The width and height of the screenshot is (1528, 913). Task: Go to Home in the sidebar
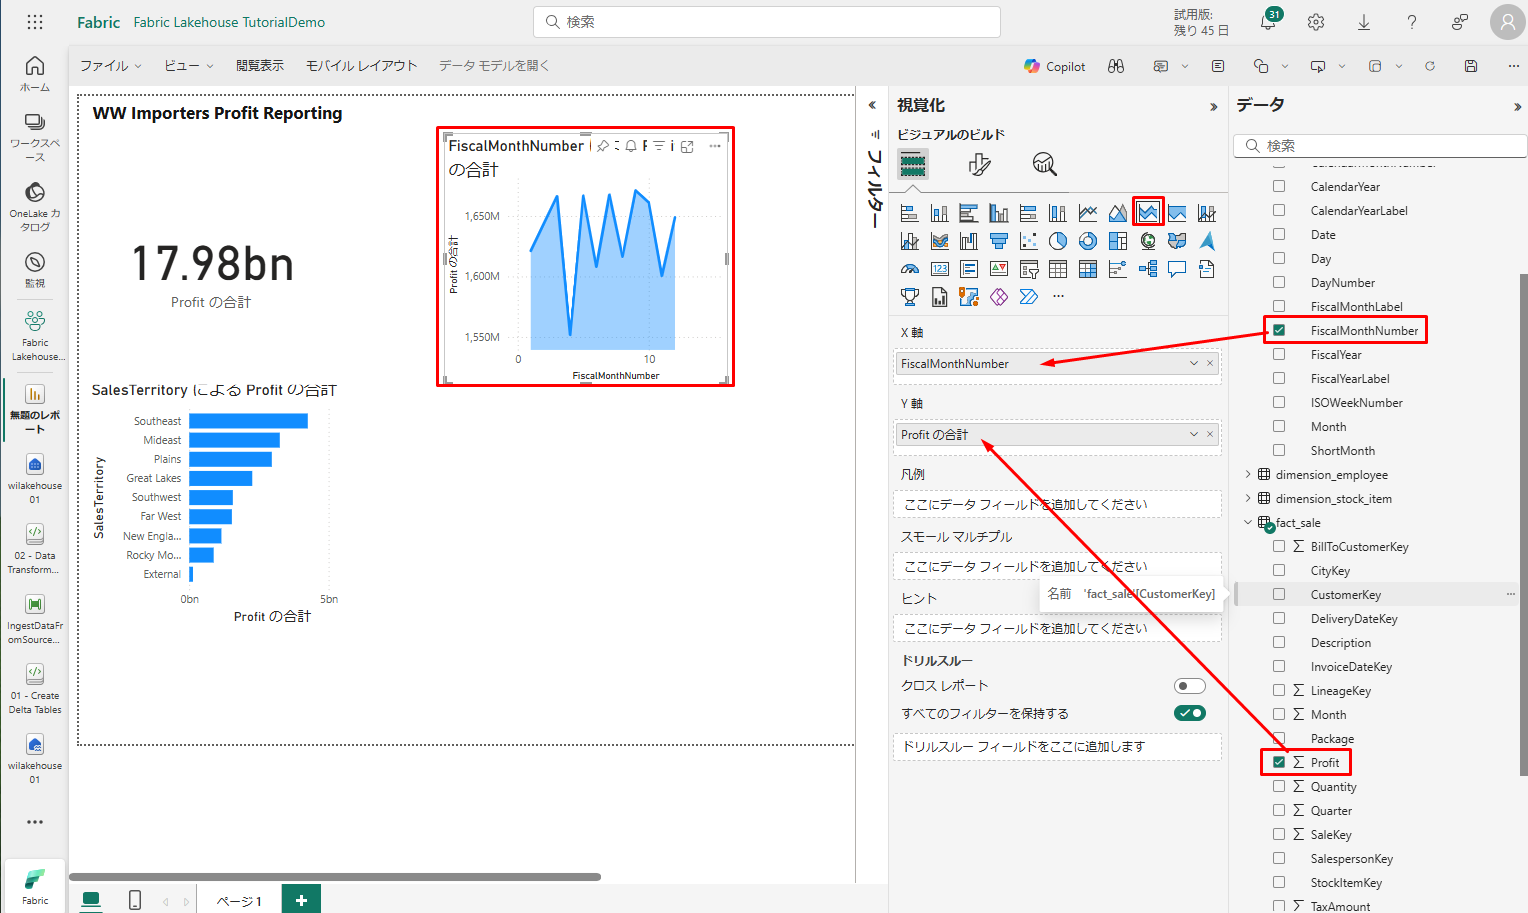pos(35,74)
